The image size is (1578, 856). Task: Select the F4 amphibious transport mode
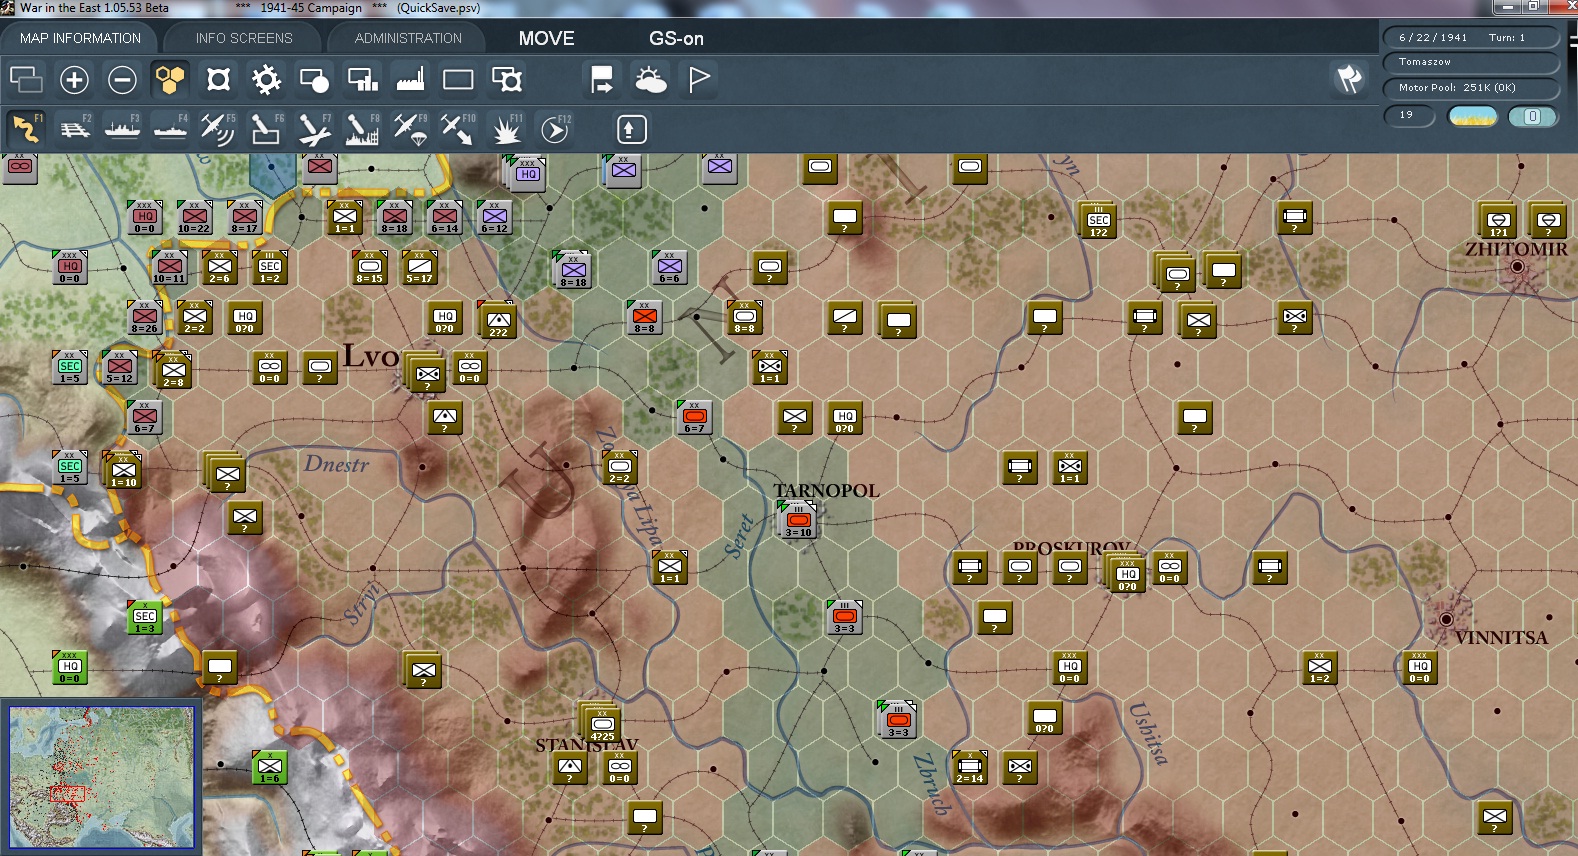click(171, 129)
